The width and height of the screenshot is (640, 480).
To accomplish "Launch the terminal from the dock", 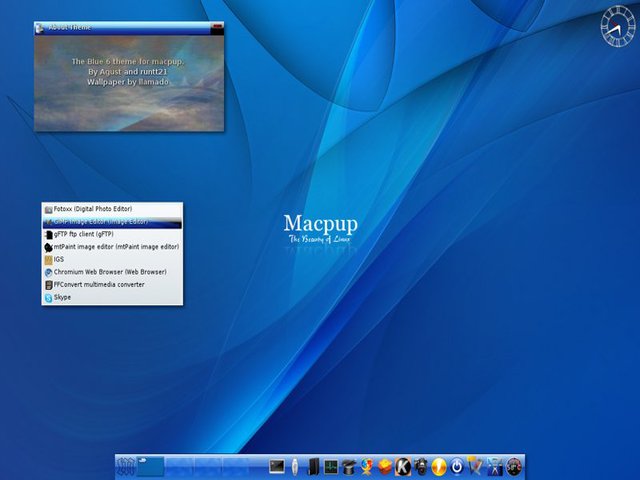I will tap(277, 466).
